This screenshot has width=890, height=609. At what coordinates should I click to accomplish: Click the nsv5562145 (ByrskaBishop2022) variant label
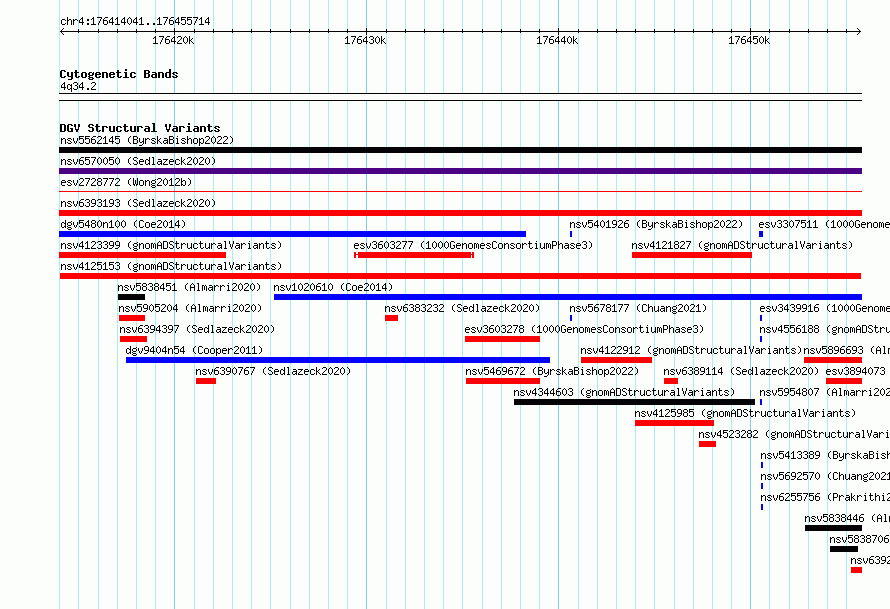click(147, 140)
